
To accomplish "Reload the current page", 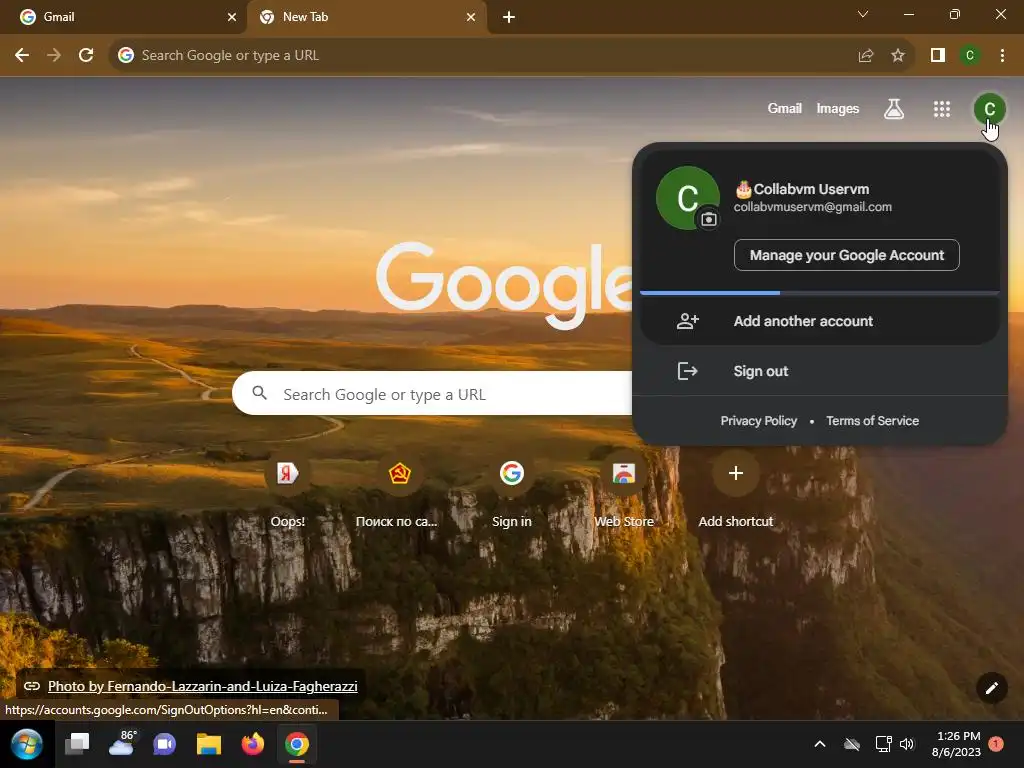I will pos(86,56).
